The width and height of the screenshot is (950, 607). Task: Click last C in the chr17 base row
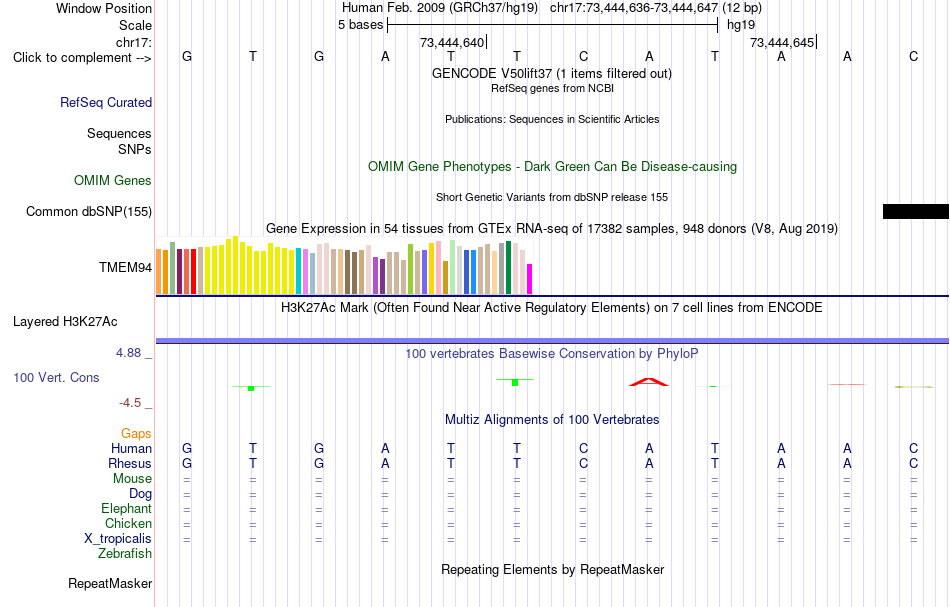click(914, 57)
